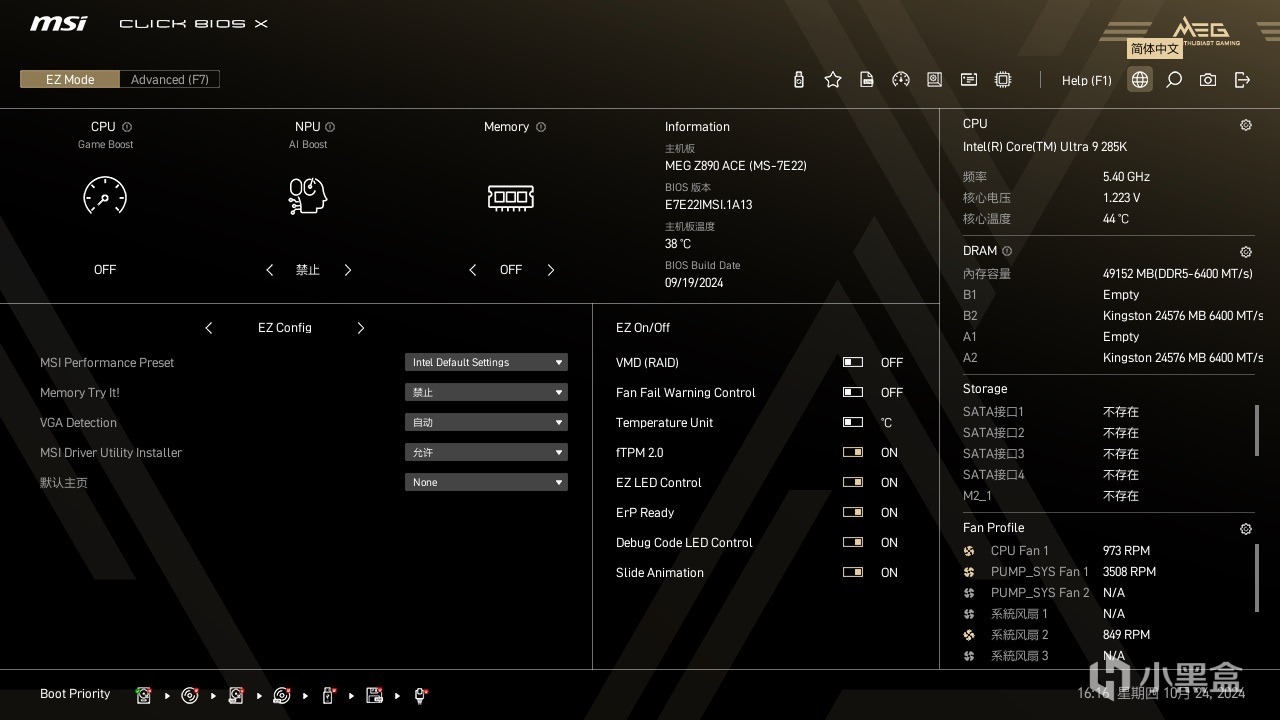This screenshot has height=720, width=1280.
Task: Open the language globe icon
Action: [1140, 80]
